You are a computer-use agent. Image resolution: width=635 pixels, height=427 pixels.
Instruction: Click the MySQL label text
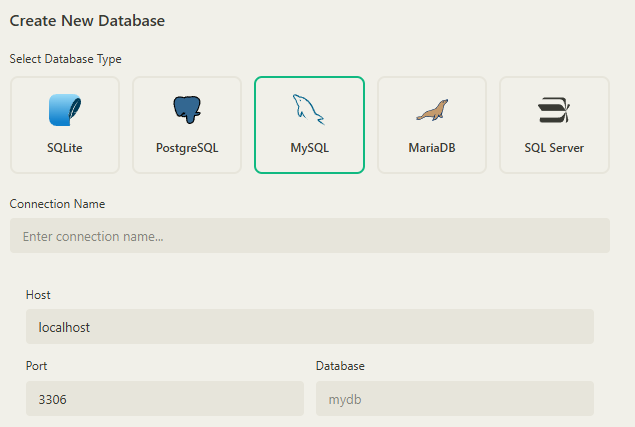[309, 148]
